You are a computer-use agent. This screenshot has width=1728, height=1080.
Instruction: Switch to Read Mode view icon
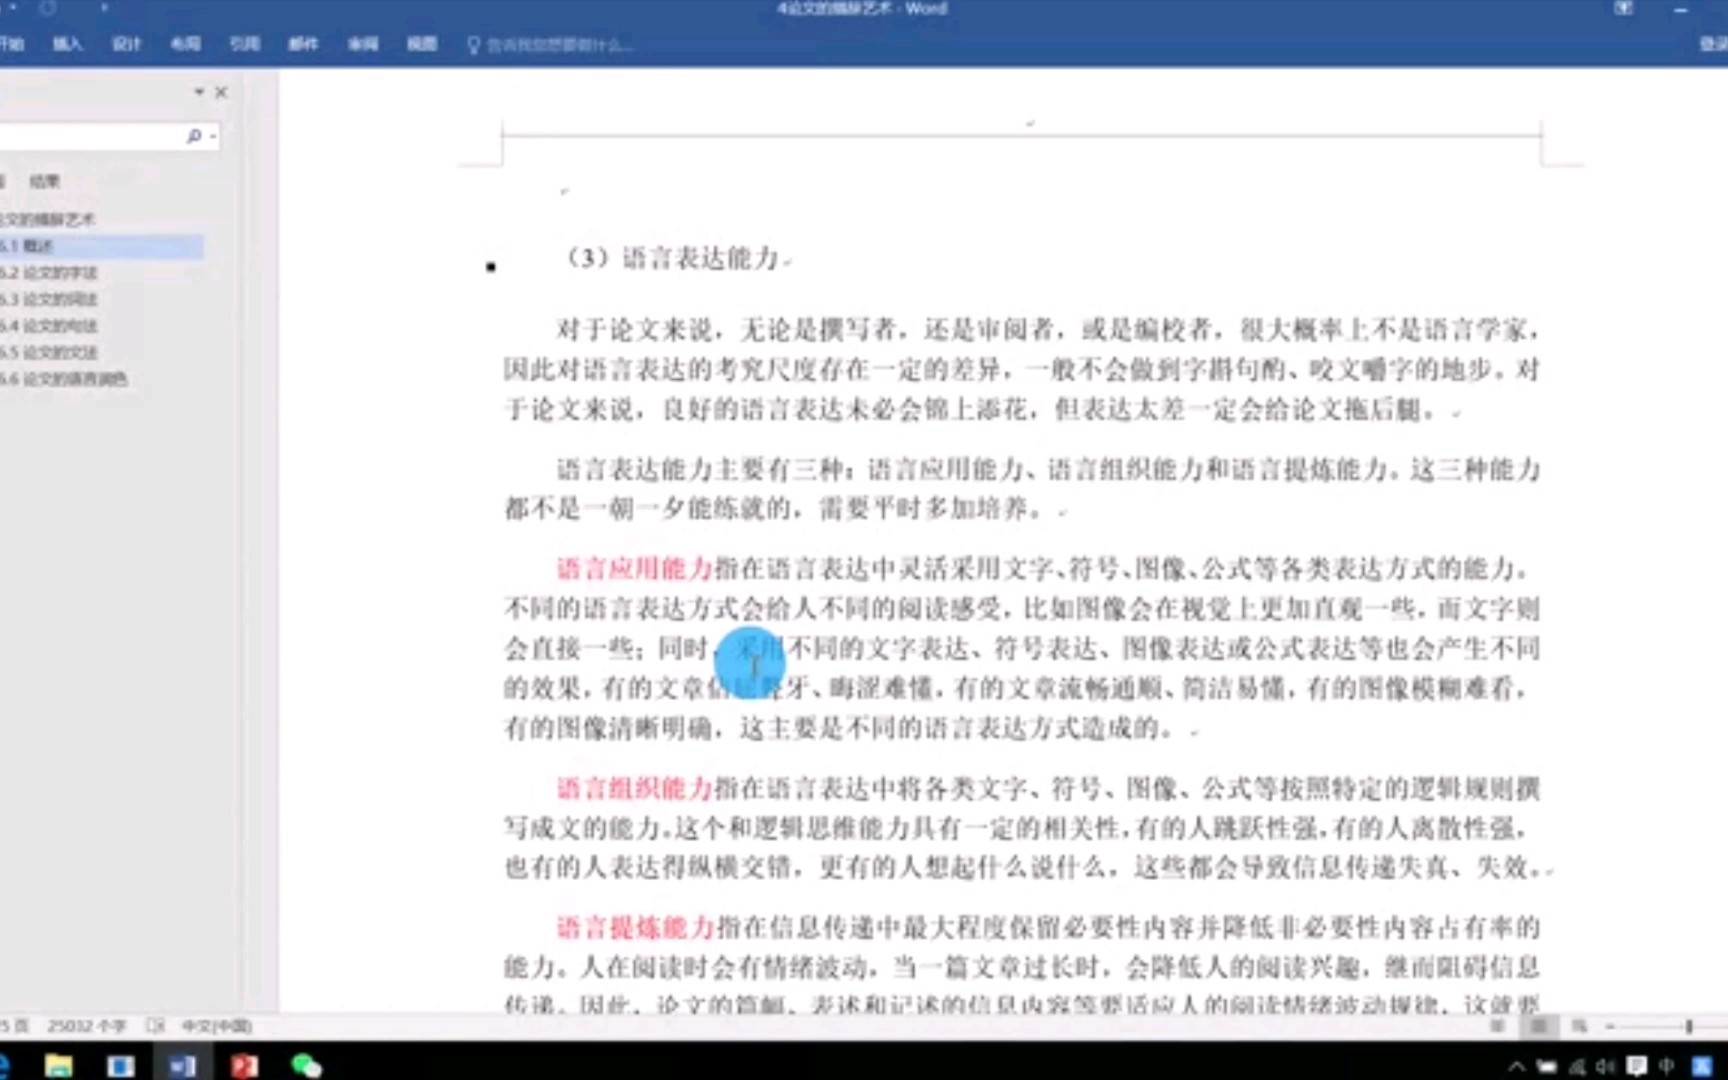click(x=1497, y=1026)
